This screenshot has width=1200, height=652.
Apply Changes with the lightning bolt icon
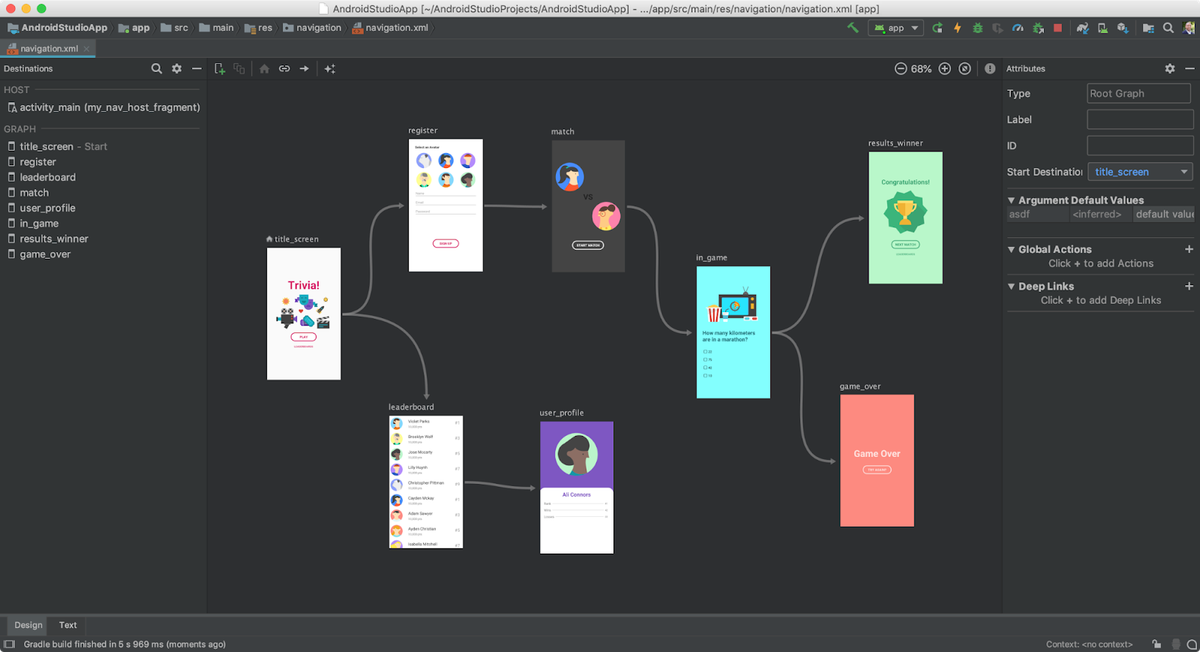click(x=957, y=28)
